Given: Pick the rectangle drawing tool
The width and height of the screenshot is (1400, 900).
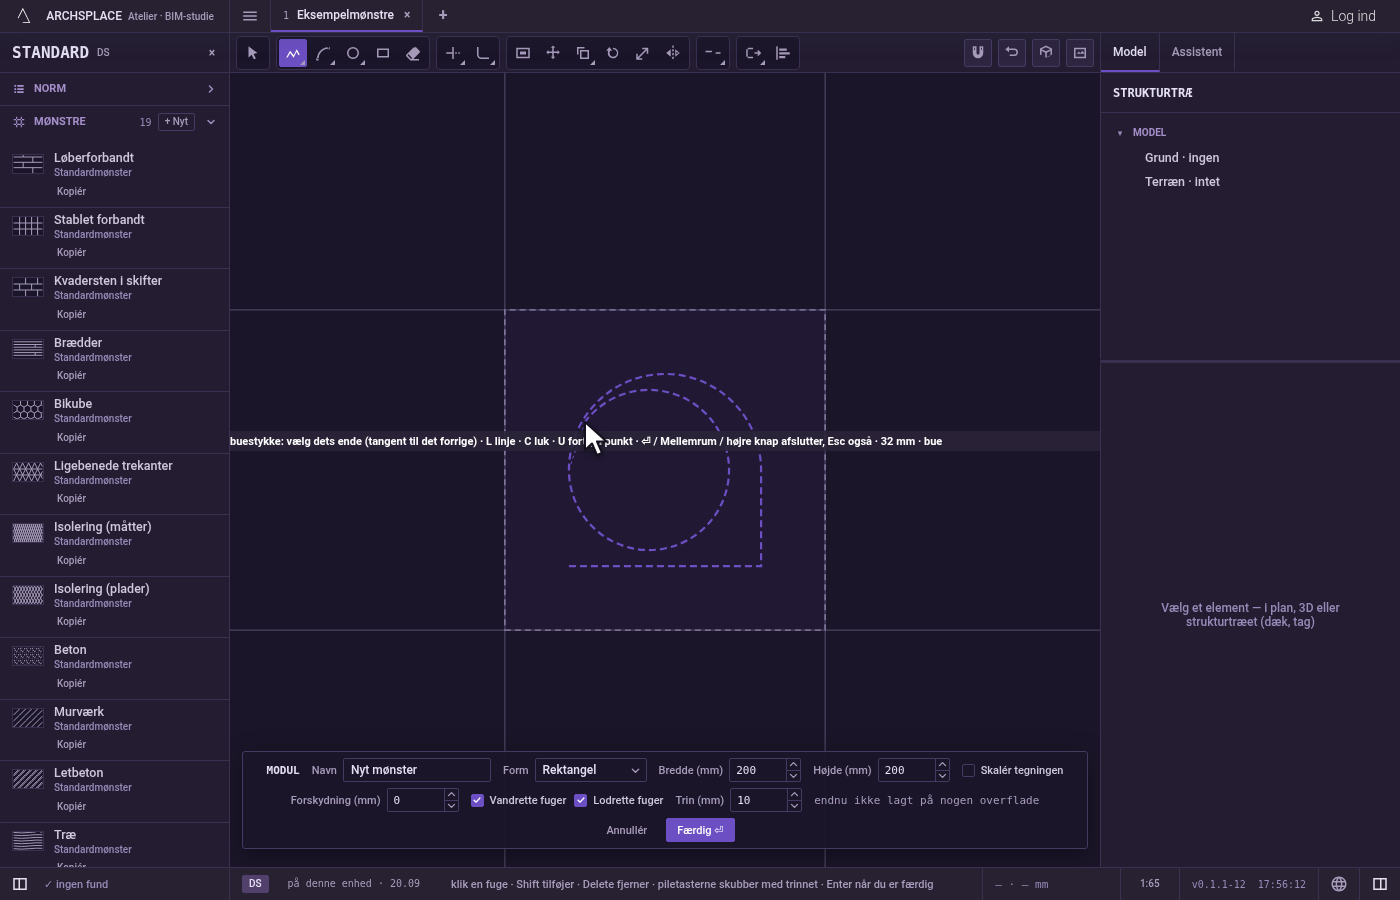Looking at the screenshot, I should pos(383,53).
